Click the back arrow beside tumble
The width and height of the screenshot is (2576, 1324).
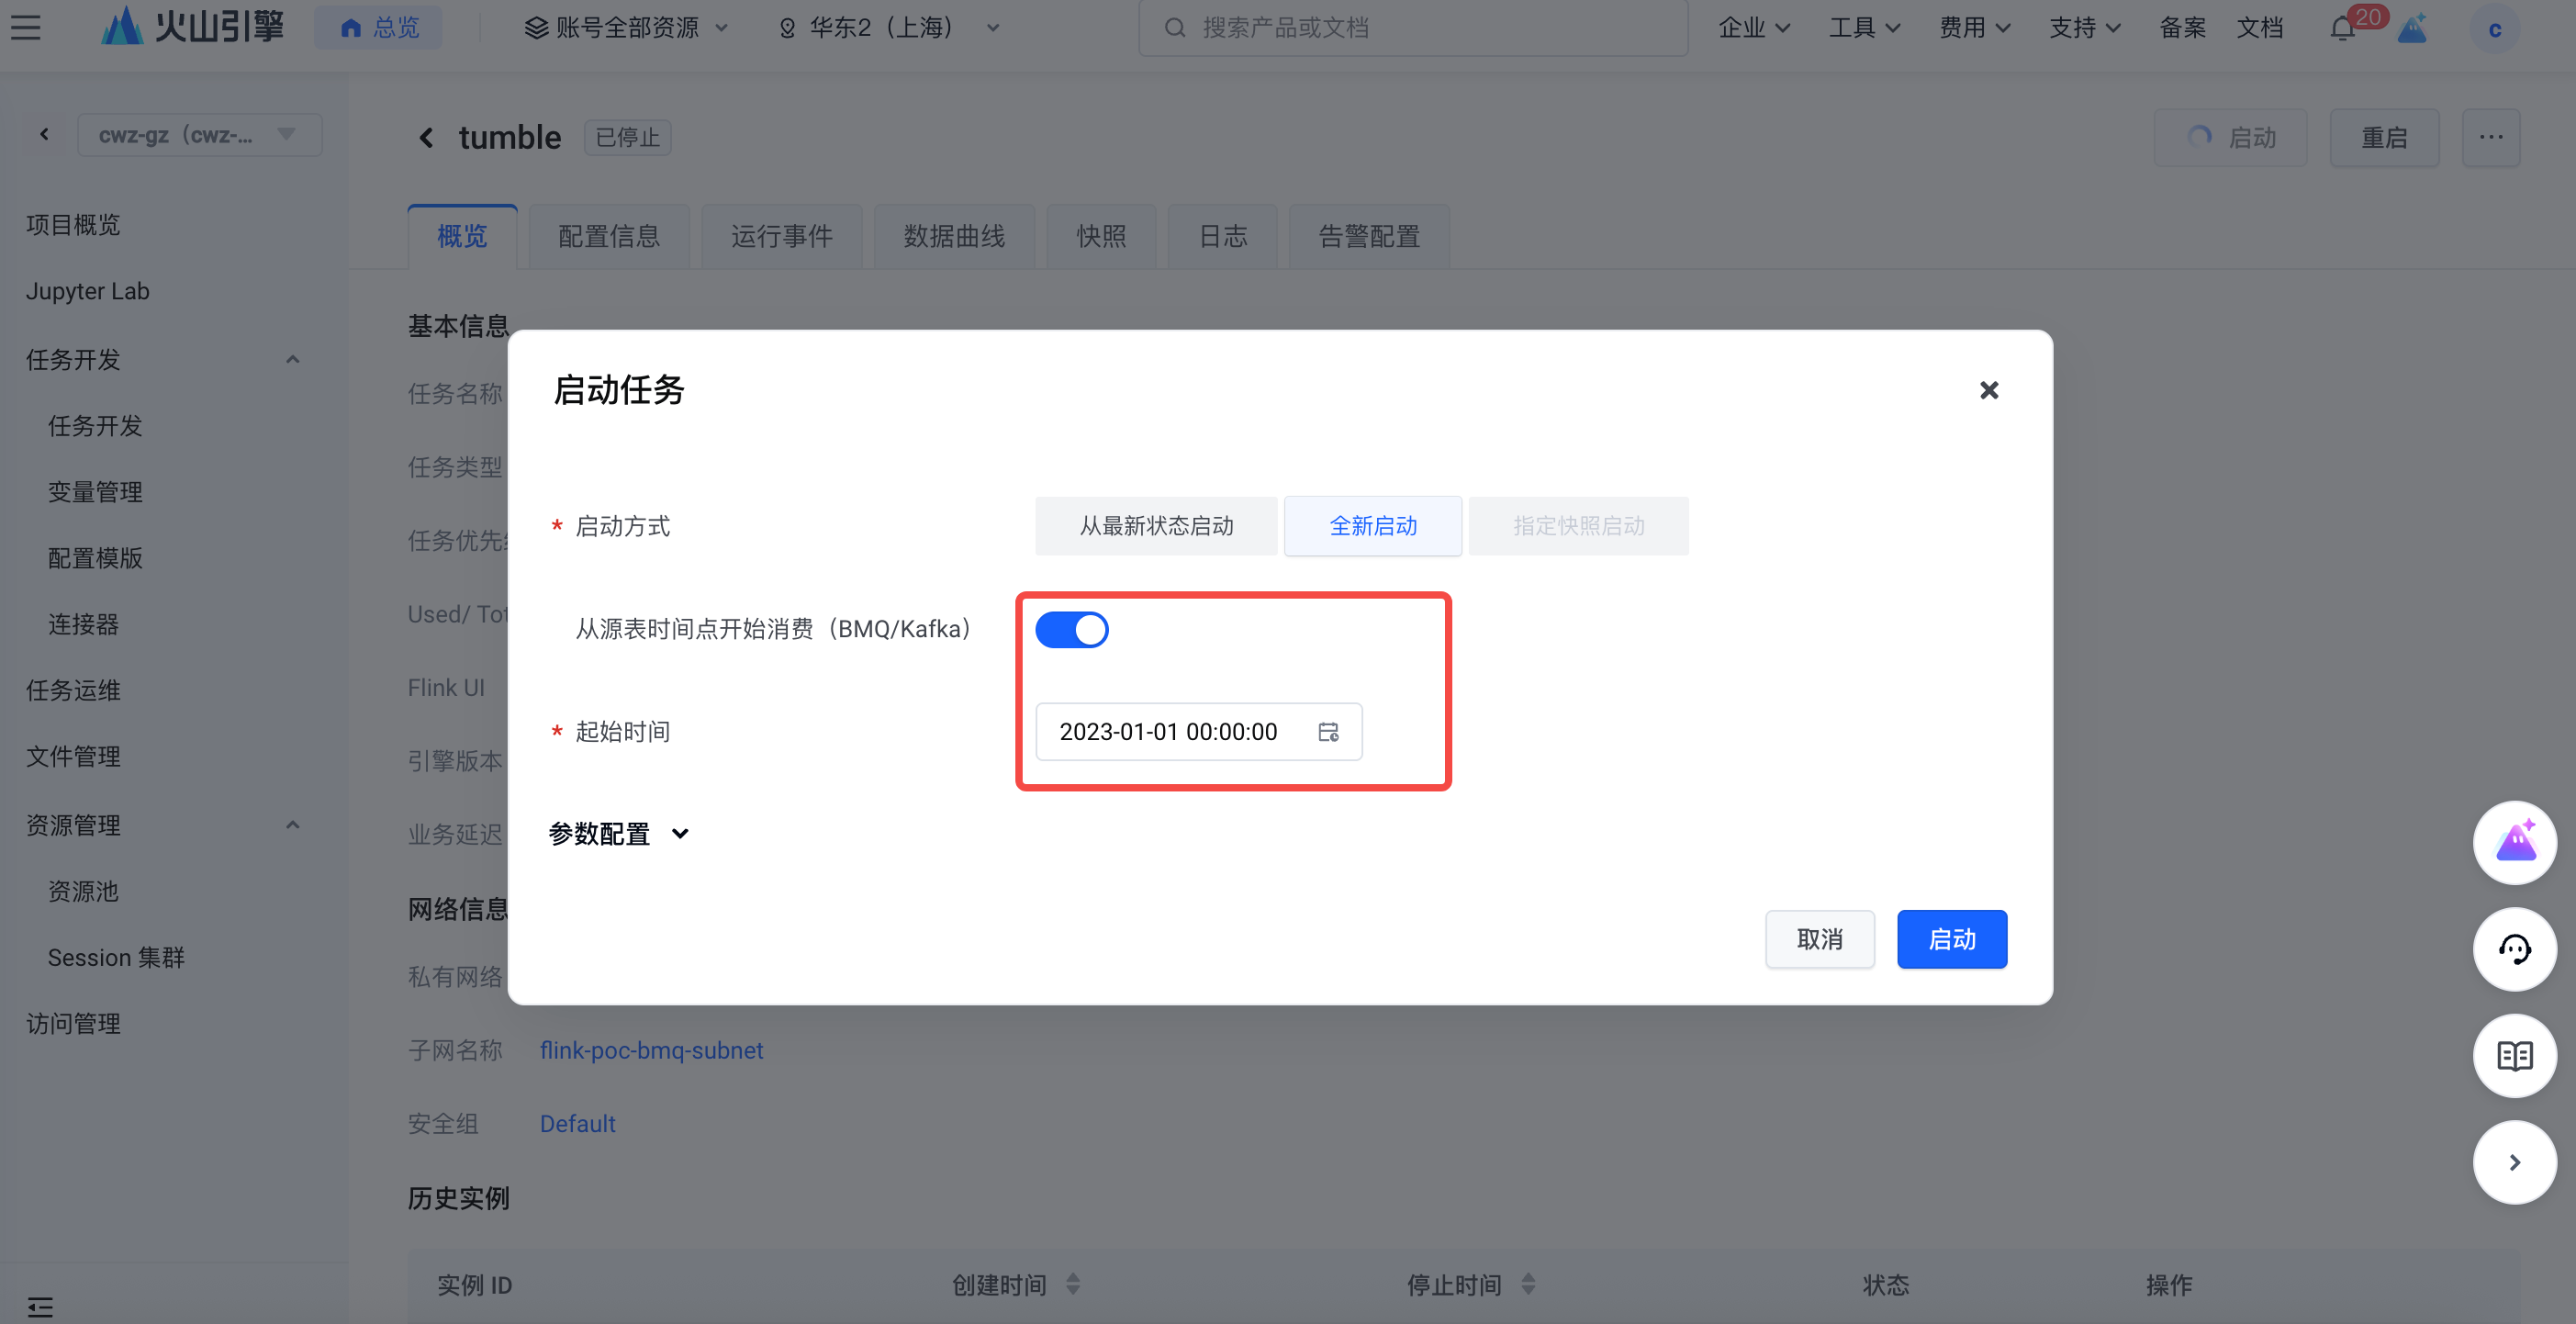coord(427,138)
